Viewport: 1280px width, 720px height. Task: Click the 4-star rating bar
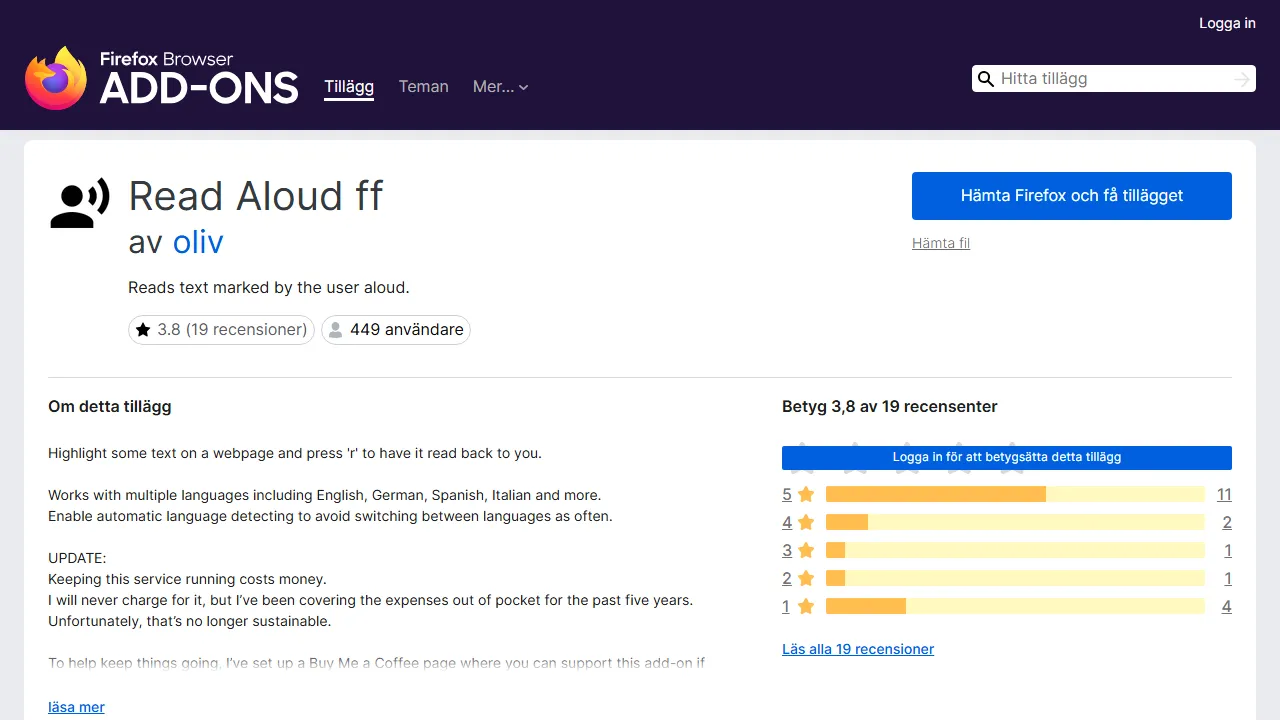point(1015,522)
